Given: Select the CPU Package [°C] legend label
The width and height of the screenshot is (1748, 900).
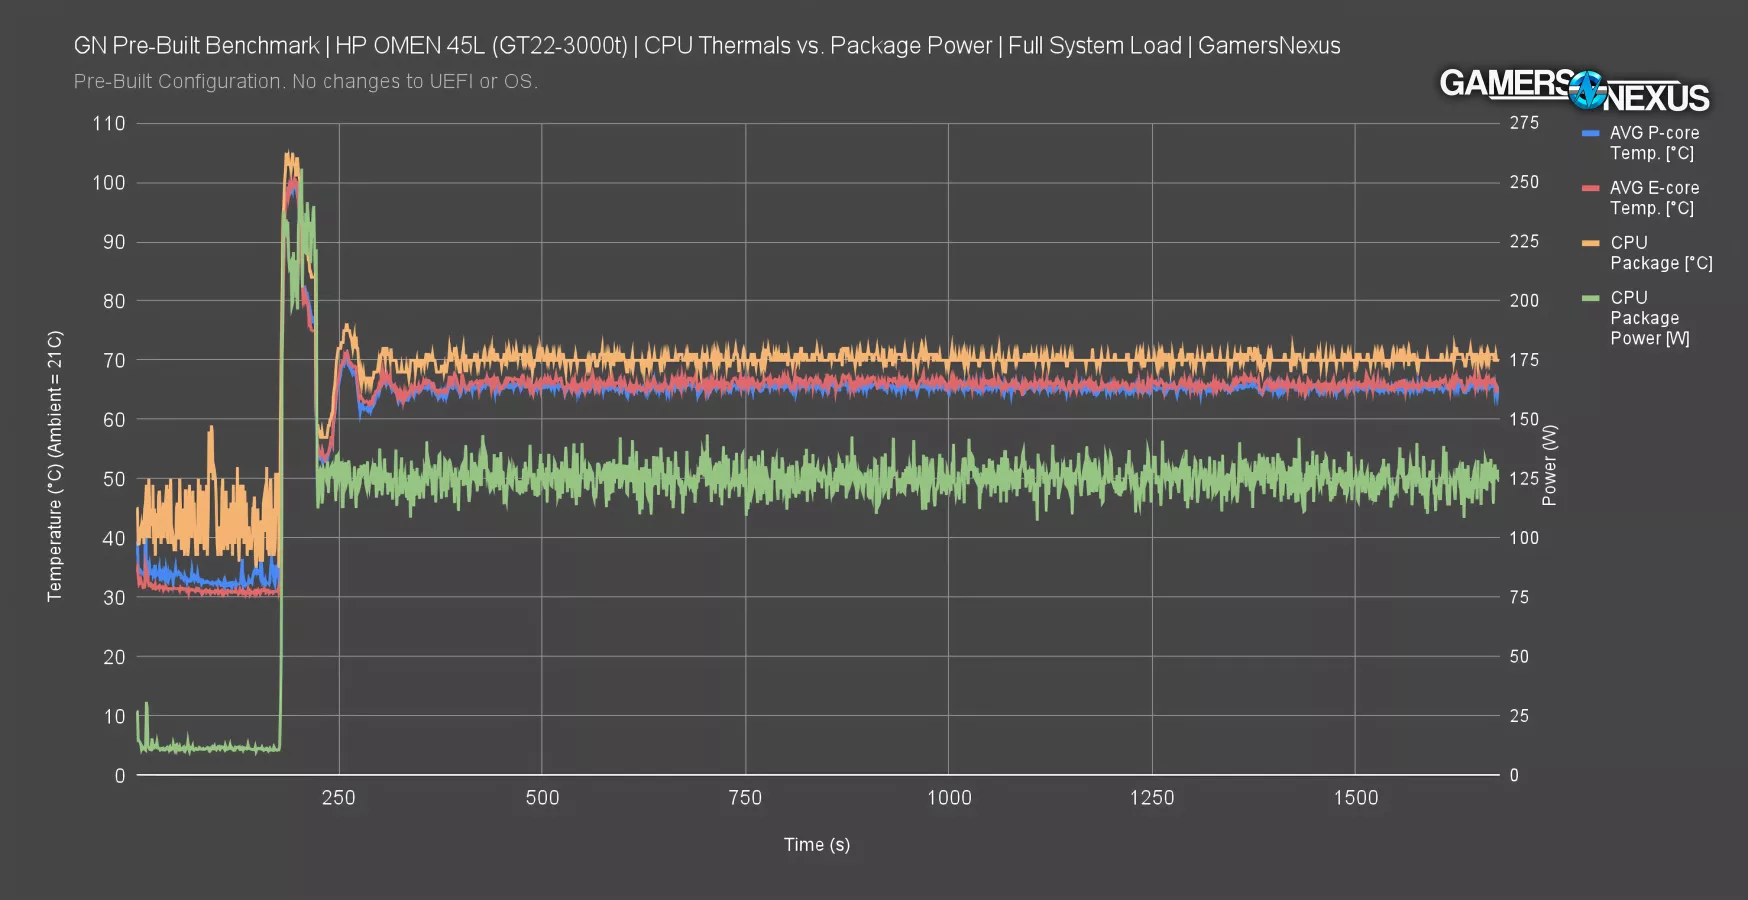Looking at the screenshot, I should coord(1660,253).
